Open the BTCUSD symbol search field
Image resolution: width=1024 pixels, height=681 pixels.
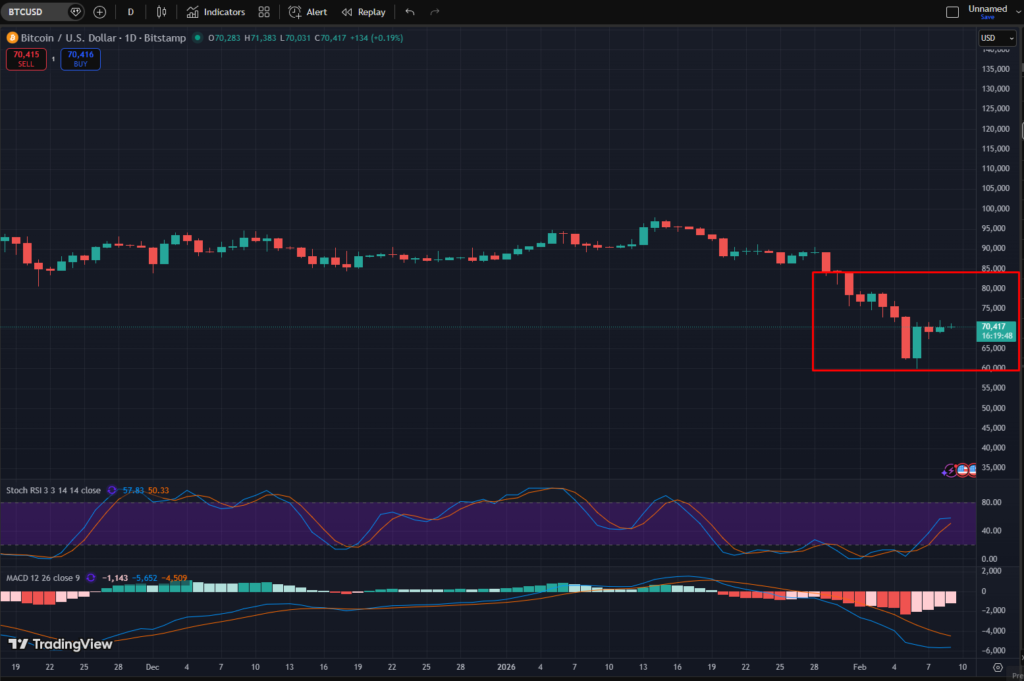(30, 11)
